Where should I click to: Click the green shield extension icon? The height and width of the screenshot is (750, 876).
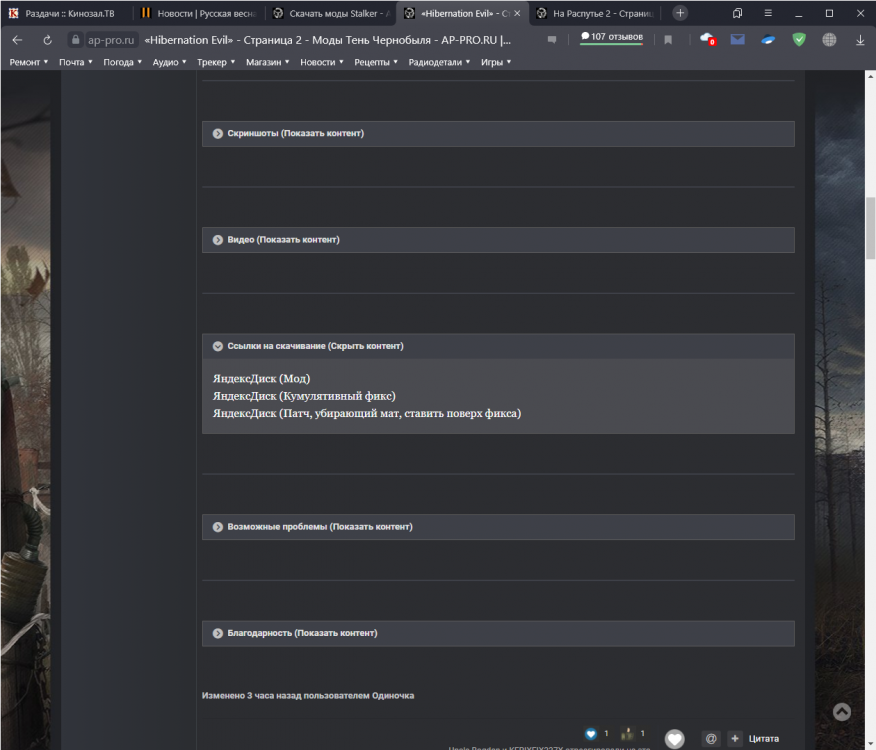pyautogui.click(x=797, y=40)
